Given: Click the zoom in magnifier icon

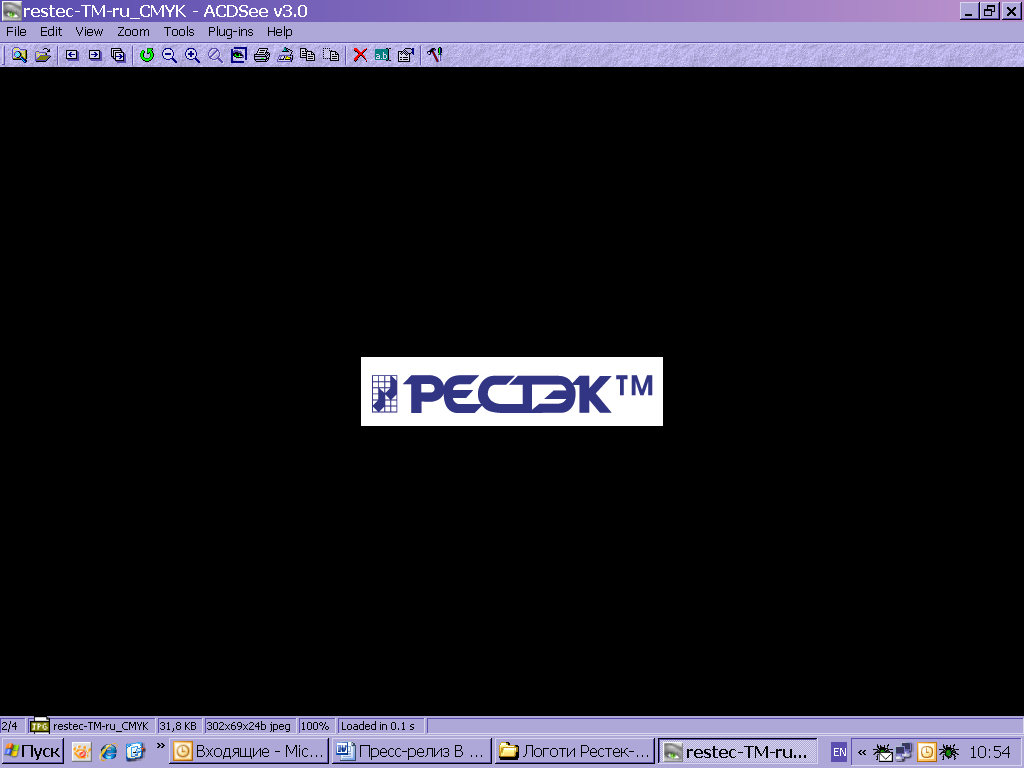Looking at the screenshot, I should click(192, 56).
